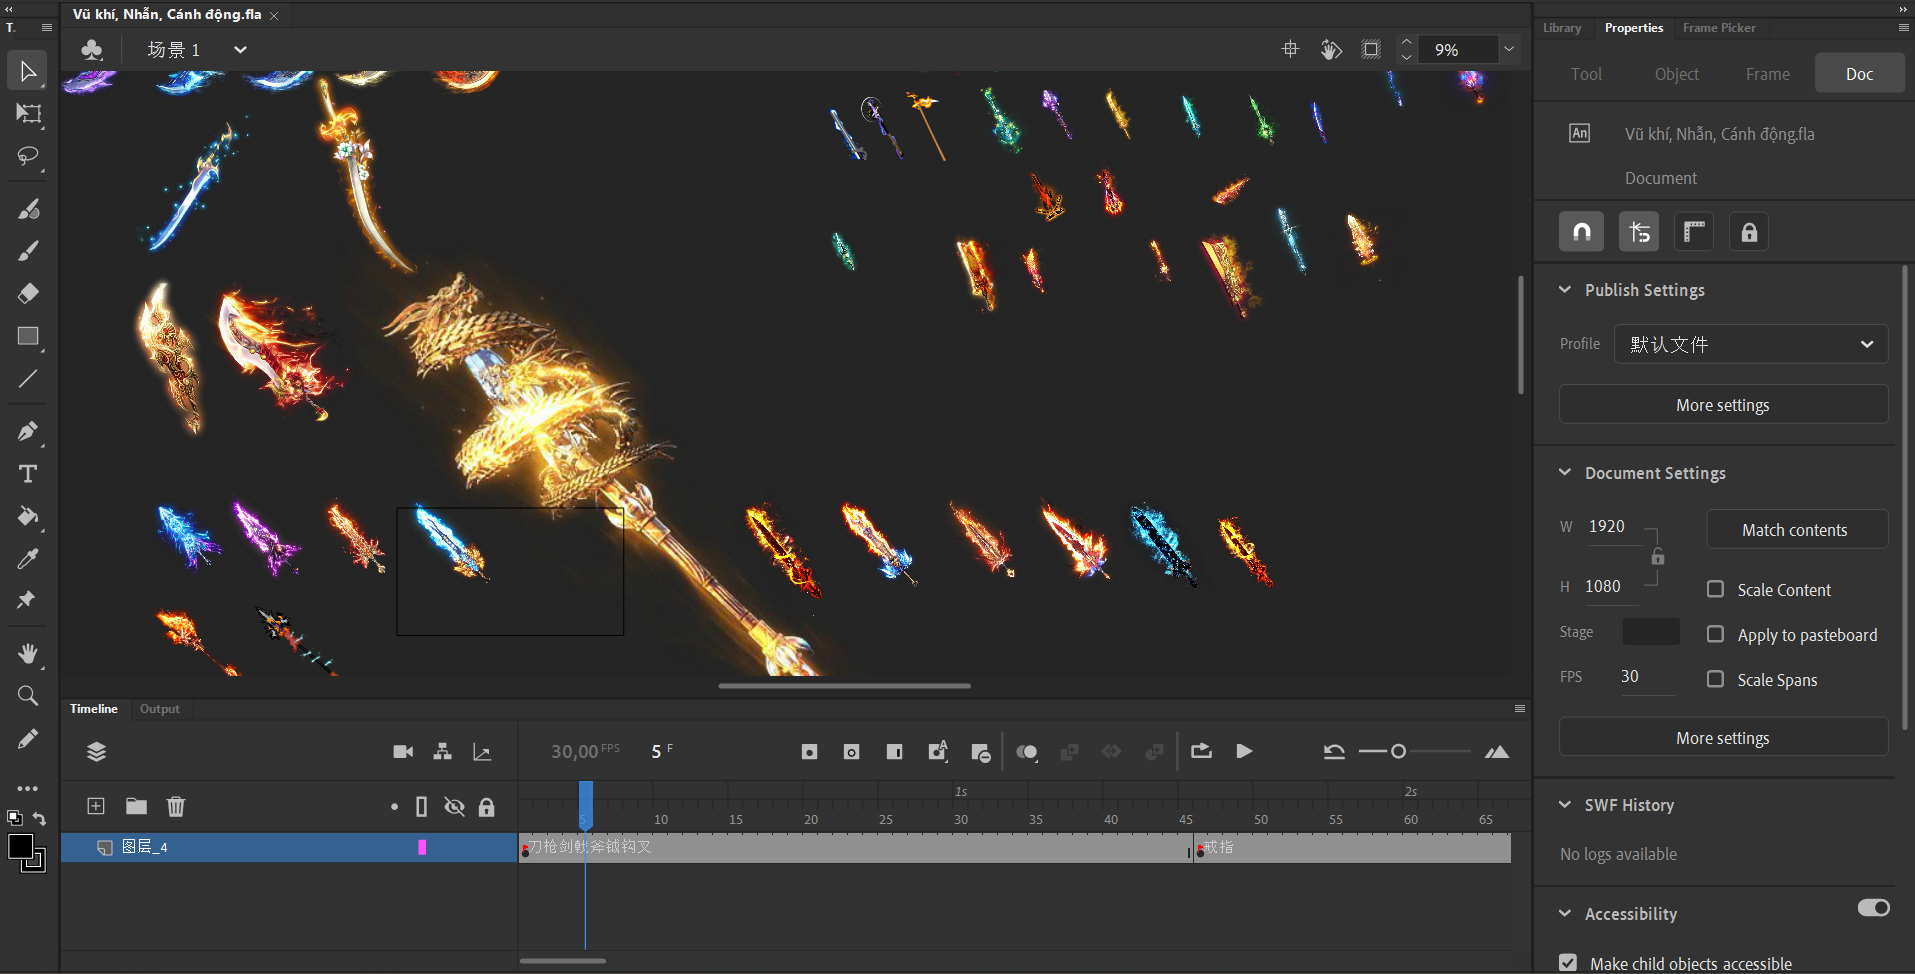
Task: Select the Eraser tool
Action: 28,293
